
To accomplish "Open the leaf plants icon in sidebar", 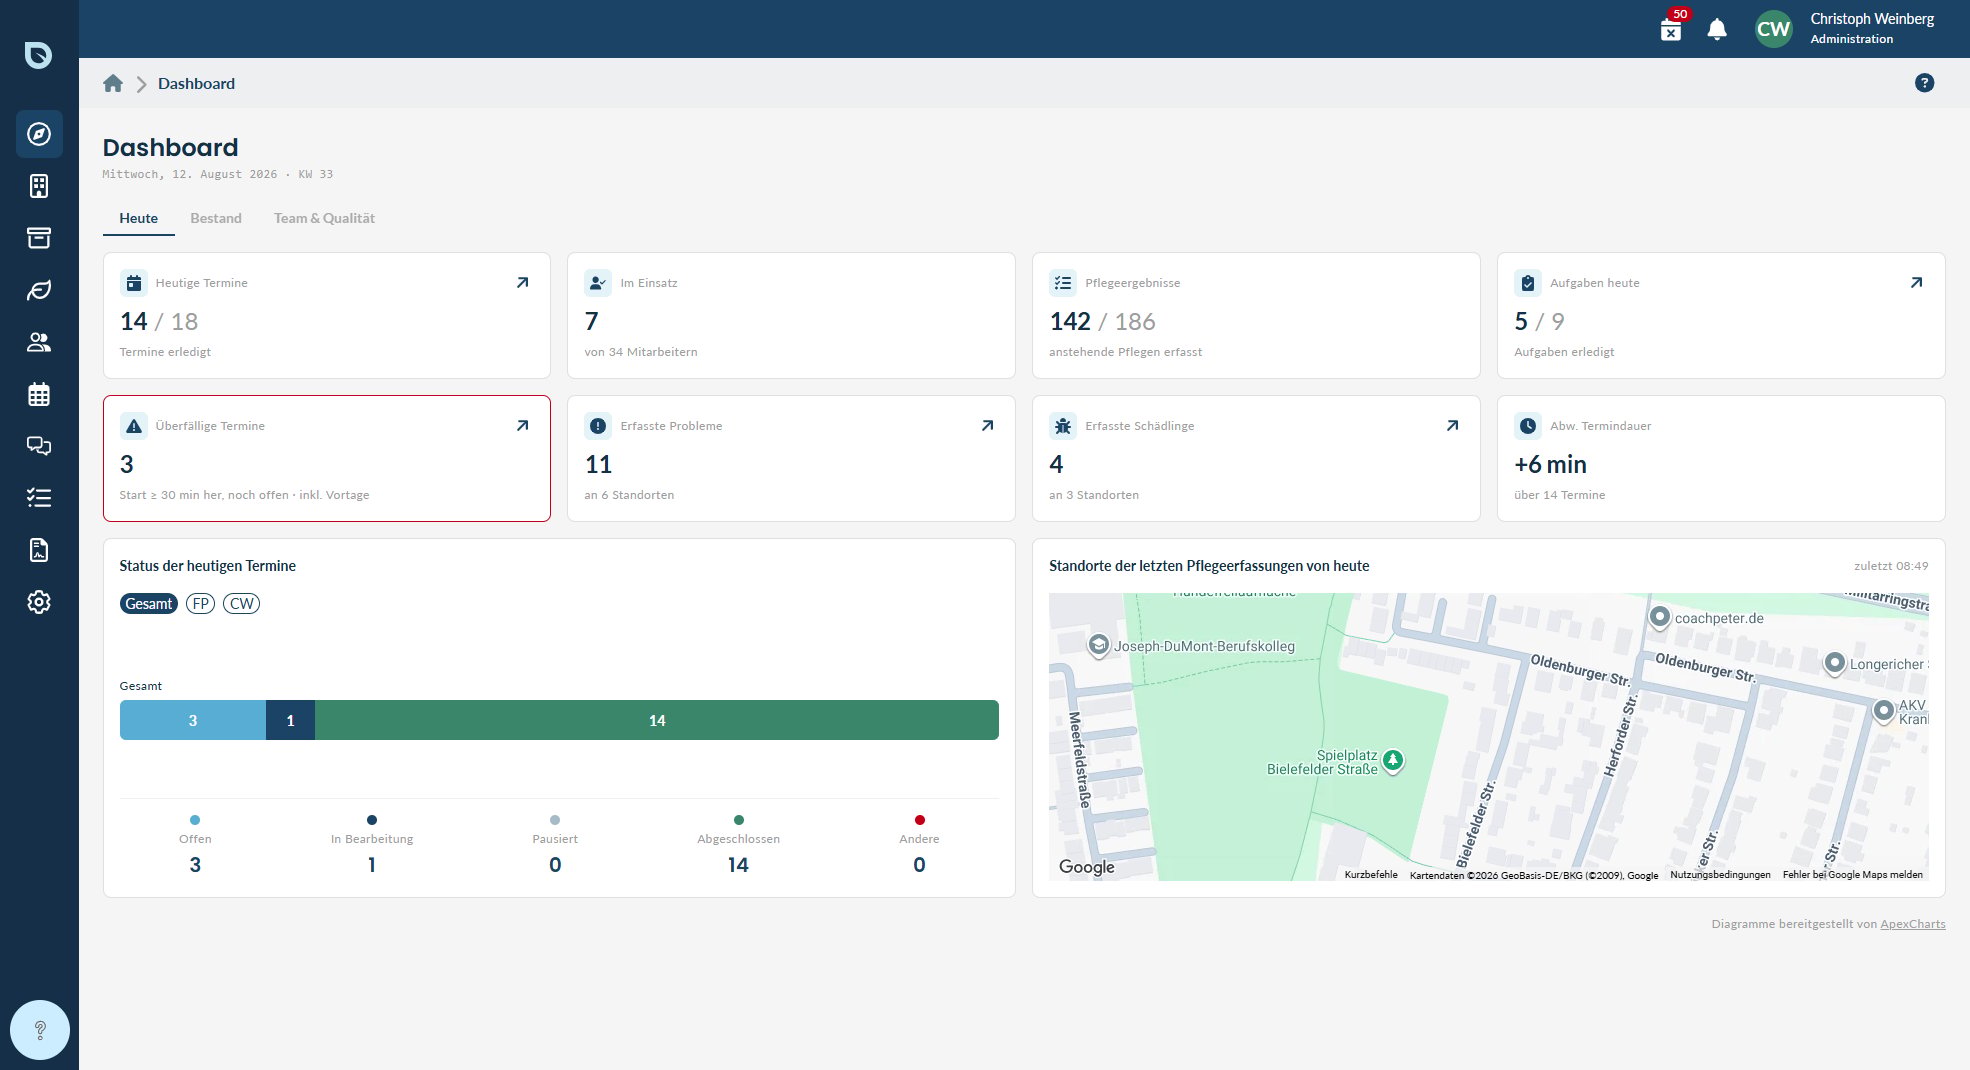I will tap(39, 290).
